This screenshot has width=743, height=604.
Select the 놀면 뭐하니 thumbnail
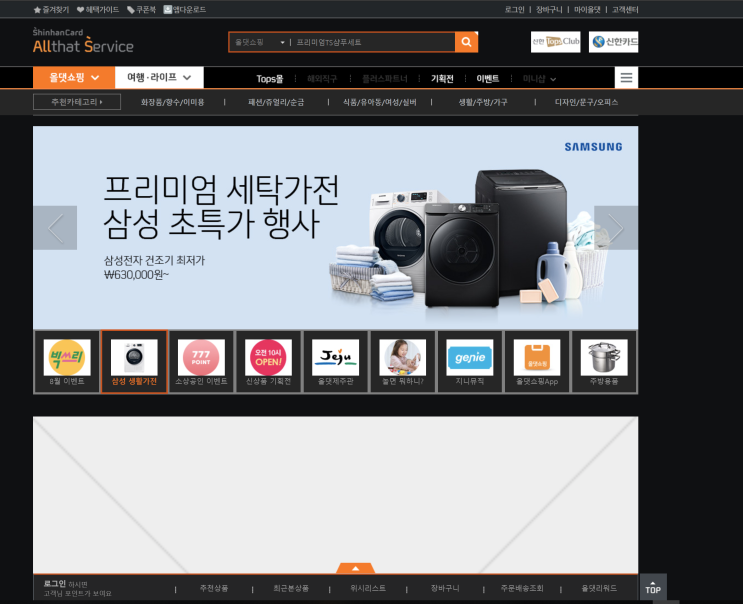(403, 362)
